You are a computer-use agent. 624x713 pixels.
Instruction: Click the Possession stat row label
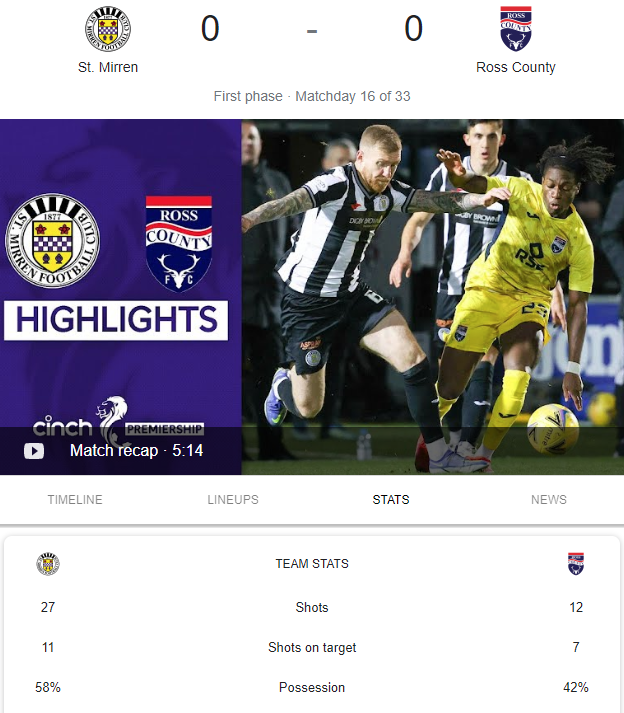pos(312,688)
